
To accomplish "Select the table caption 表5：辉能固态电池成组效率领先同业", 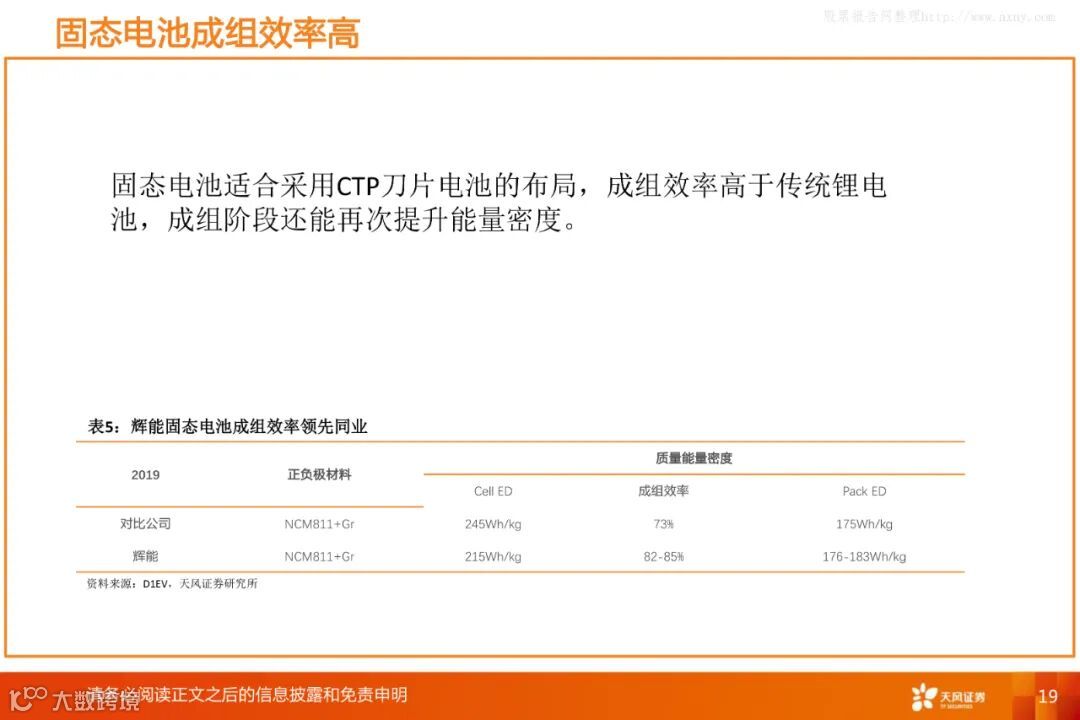I will pyautogui.click(x=227, y=426).
